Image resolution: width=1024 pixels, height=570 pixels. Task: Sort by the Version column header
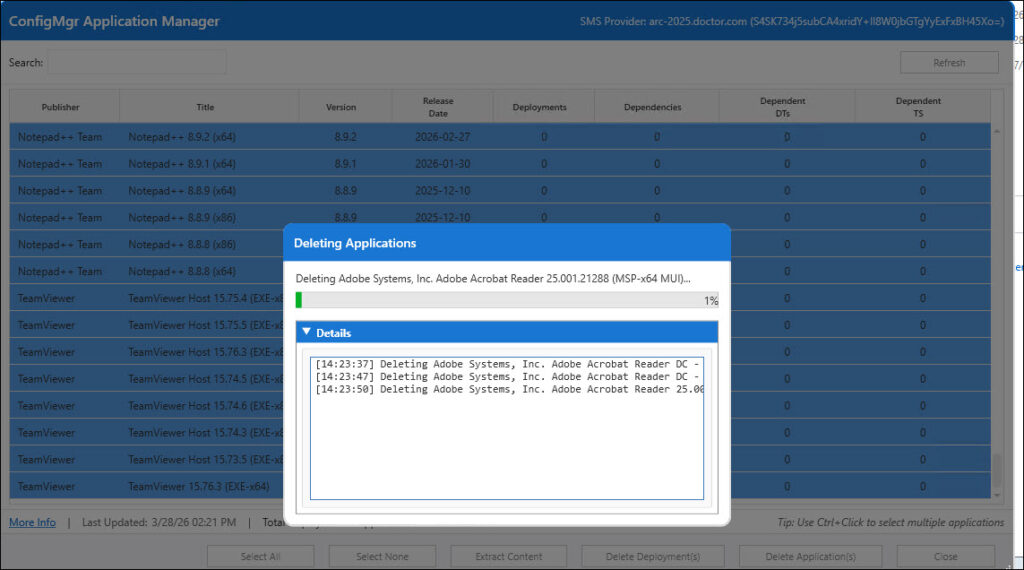[x=341, y=107]
